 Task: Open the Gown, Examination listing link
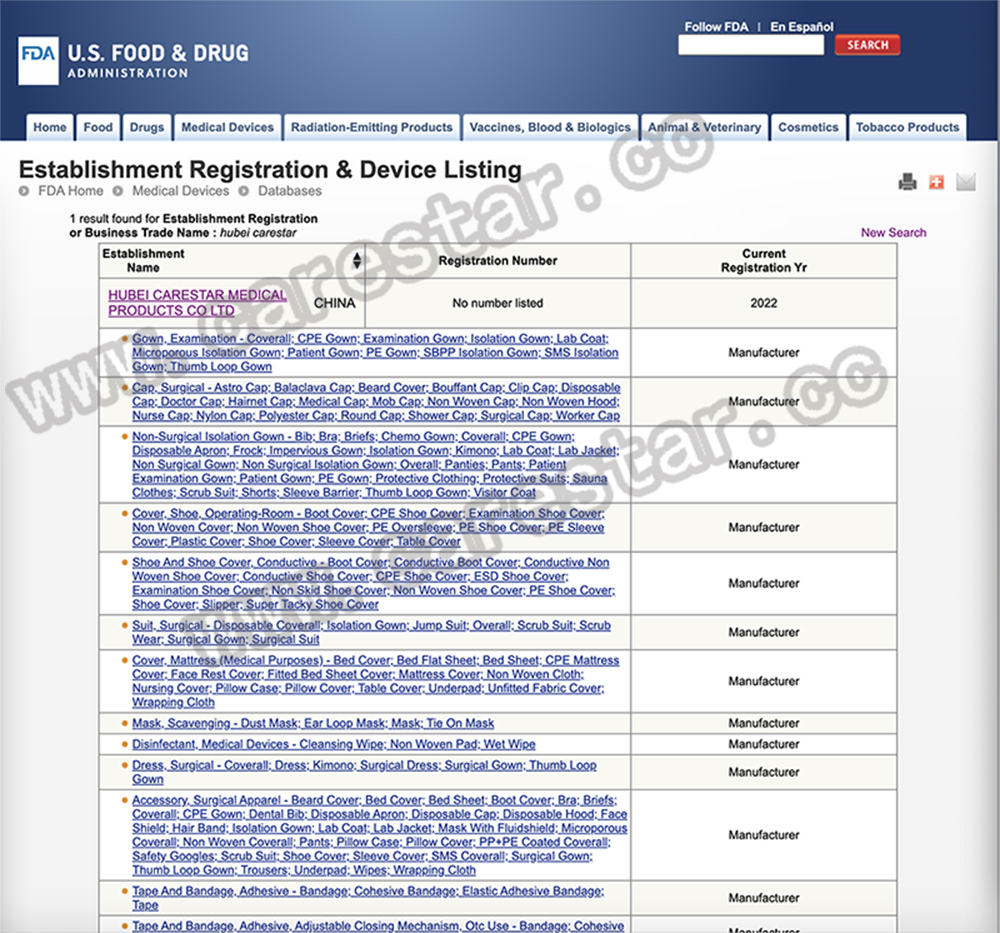tap(375, 353)
